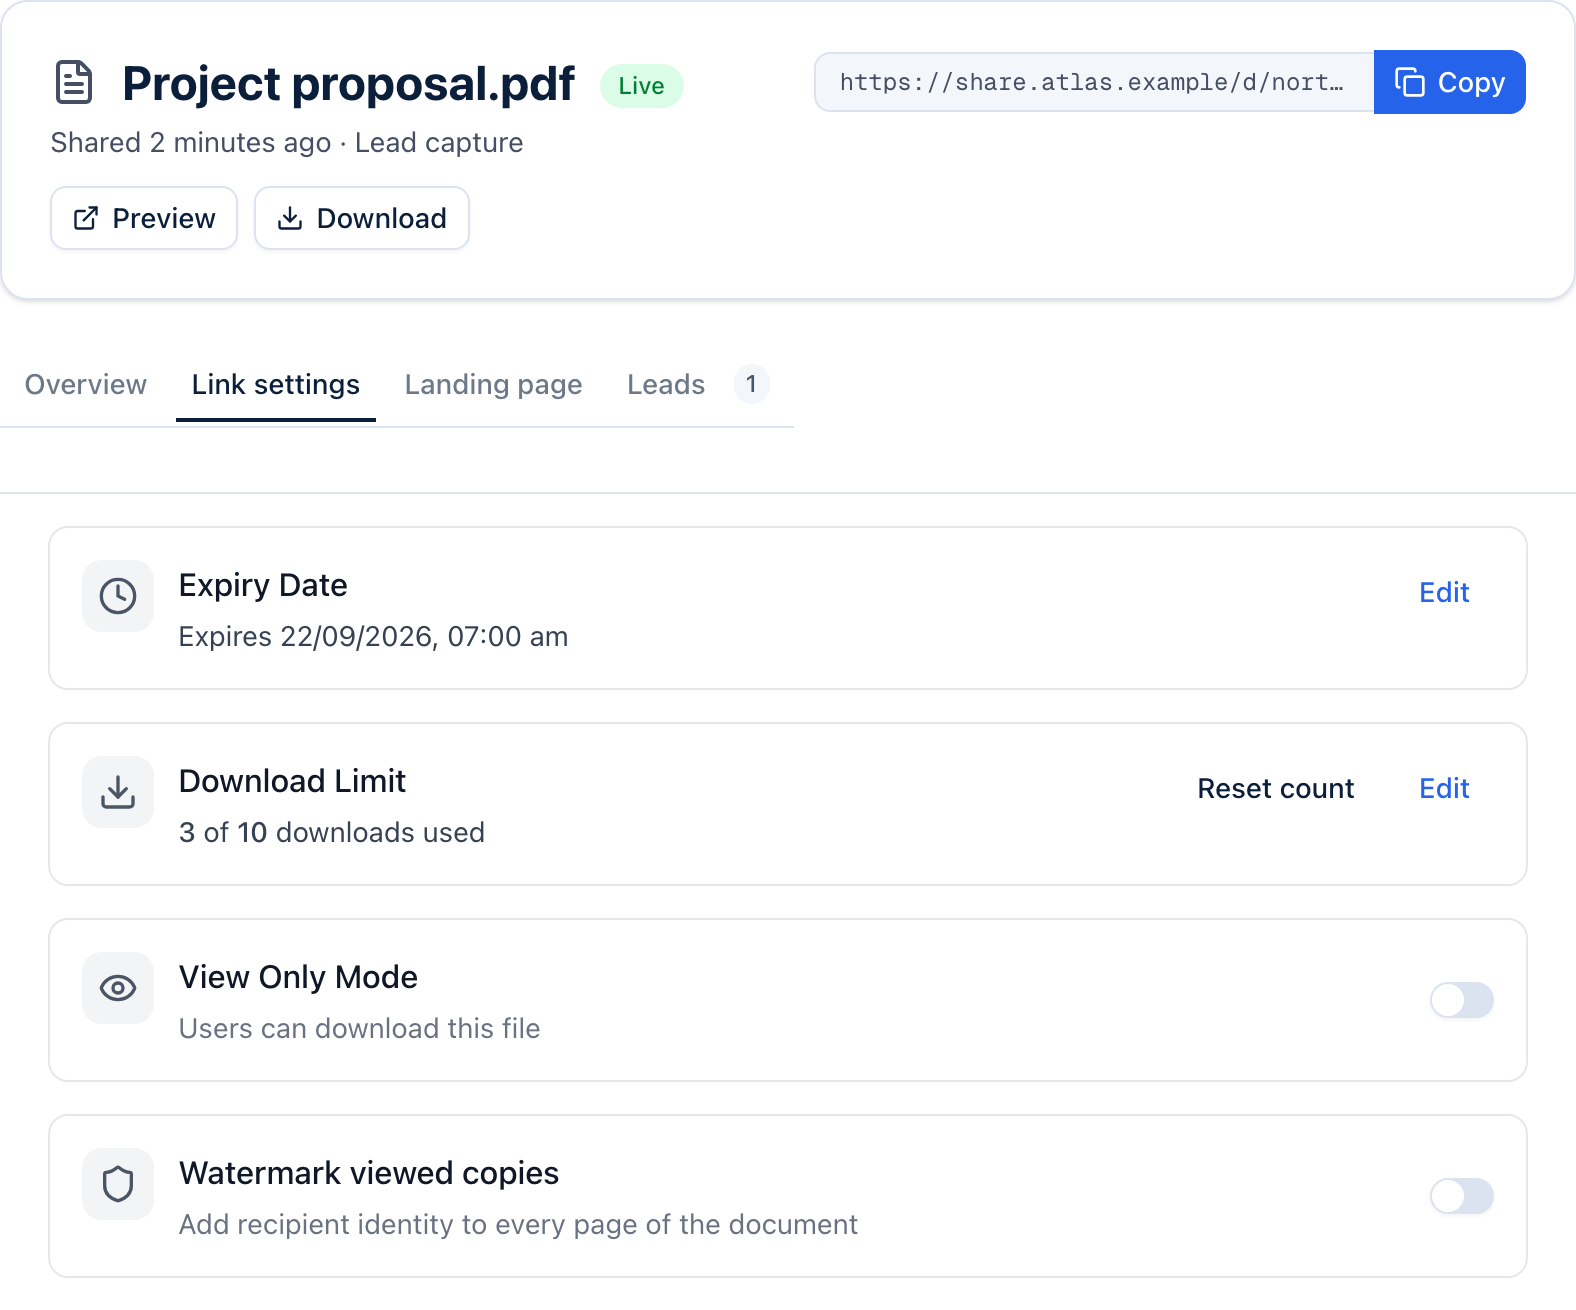Copy the share link with the Copy button
The image size is (1576, 1310).
pyautogui.click(x=1449, y=82)
